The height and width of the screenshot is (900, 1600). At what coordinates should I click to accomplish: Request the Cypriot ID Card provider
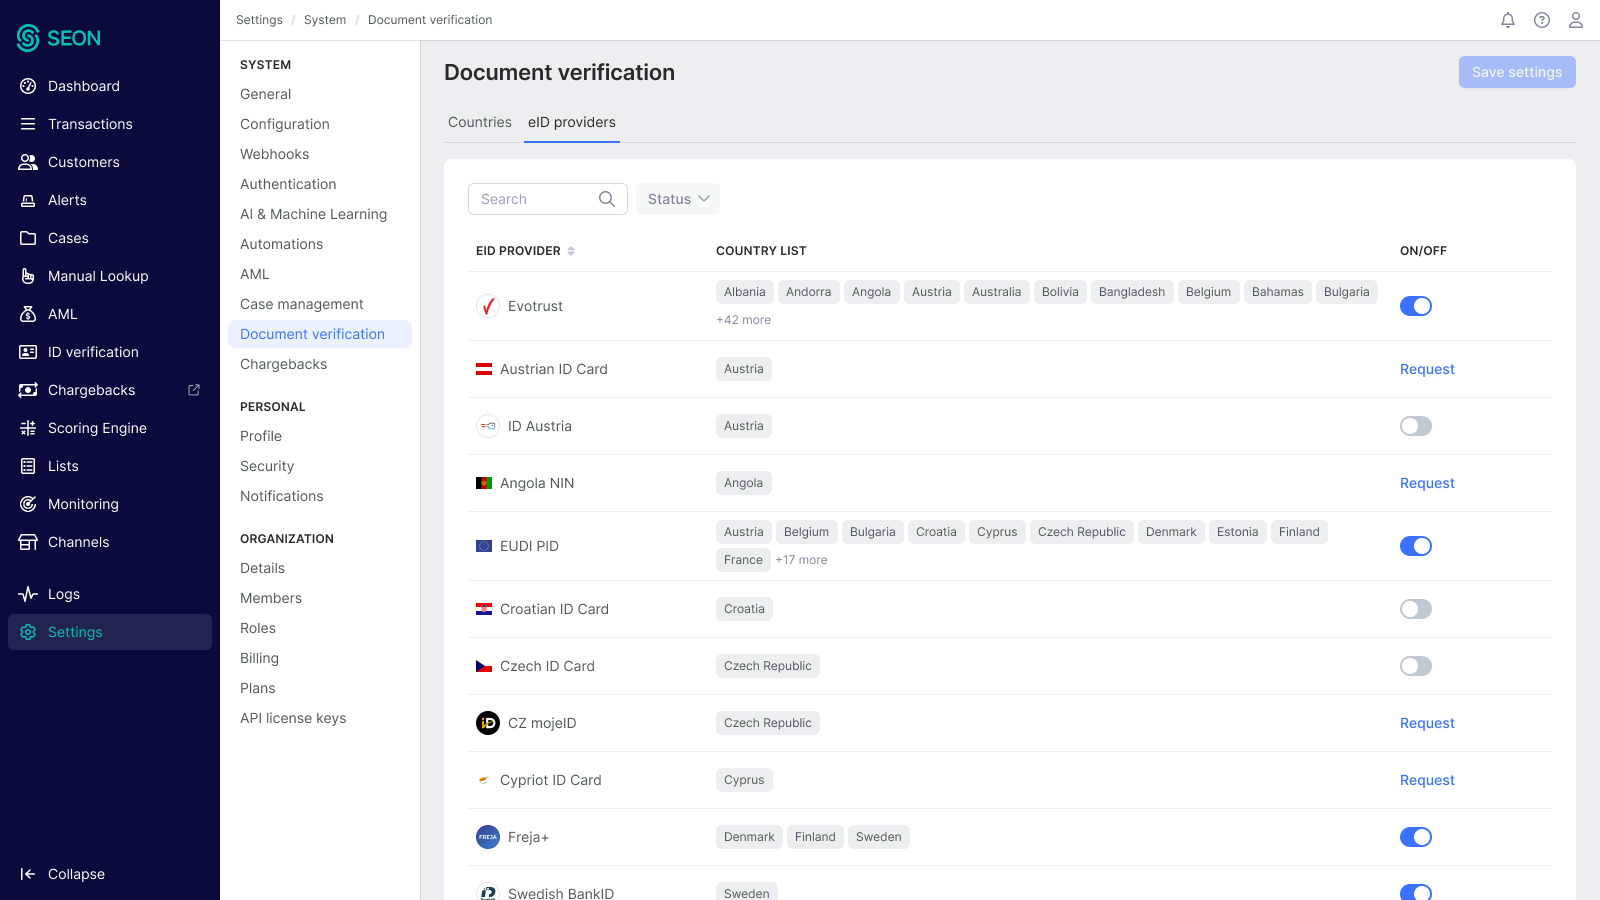tap(1427, 780)
